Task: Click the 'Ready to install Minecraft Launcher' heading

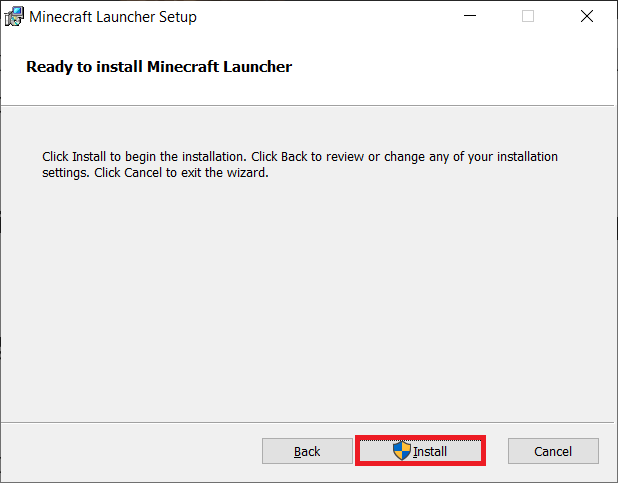Action: [x=159, y=67]
